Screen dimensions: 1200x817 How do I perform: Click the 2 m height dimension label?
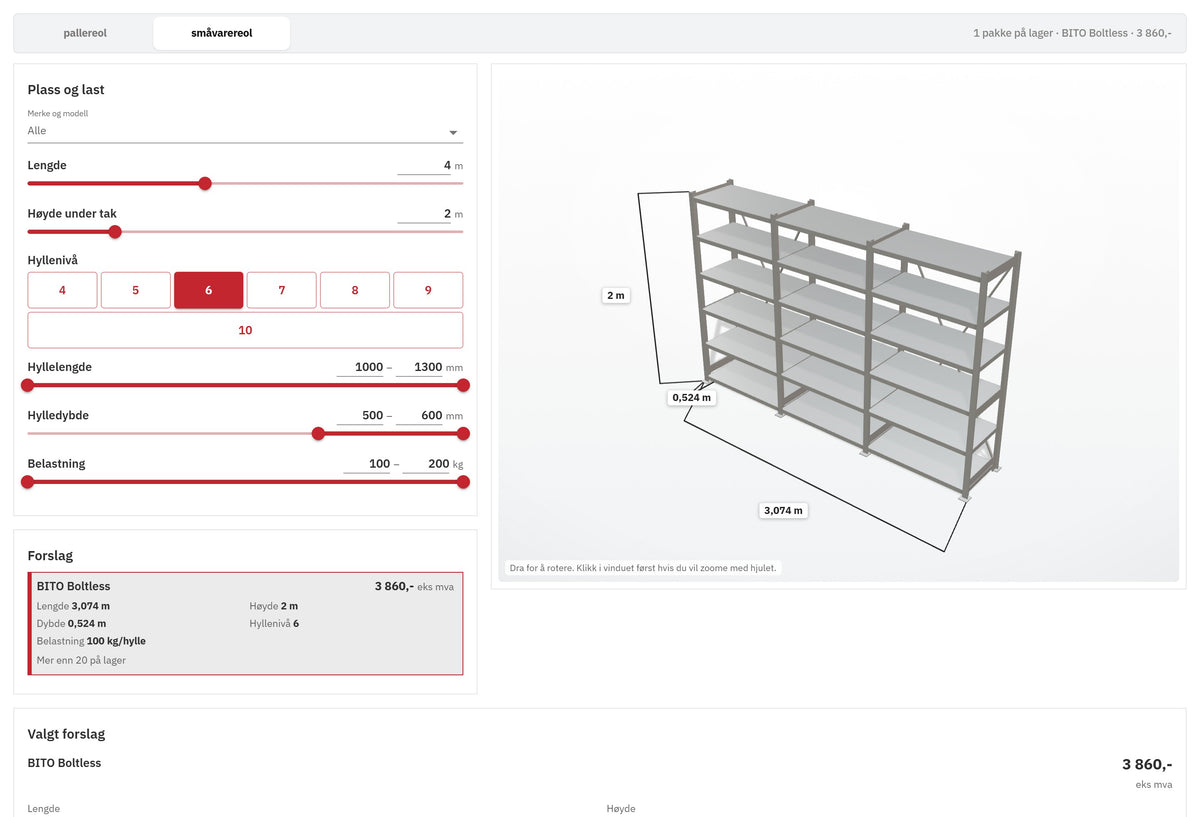coord(615,295)
